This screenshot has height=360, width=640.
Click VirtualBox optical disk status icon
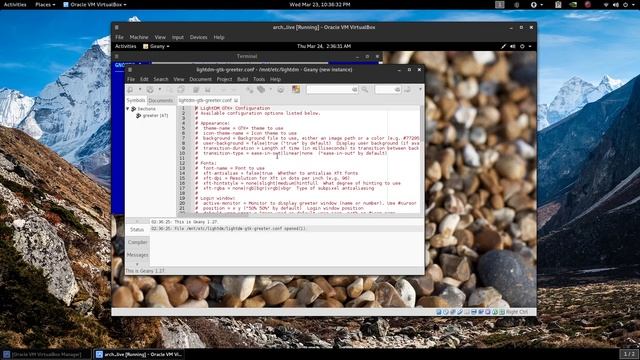click(446, 312)
